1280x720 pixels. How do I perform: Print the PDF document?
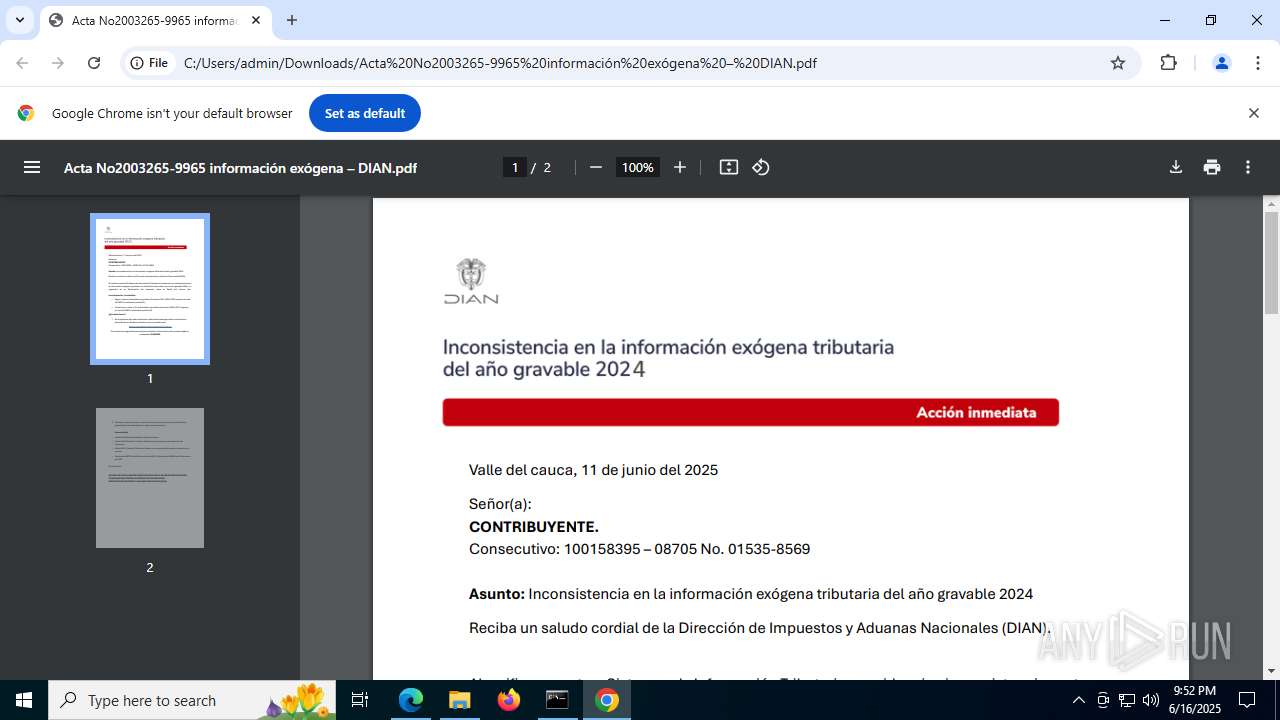click(1212, 167)
